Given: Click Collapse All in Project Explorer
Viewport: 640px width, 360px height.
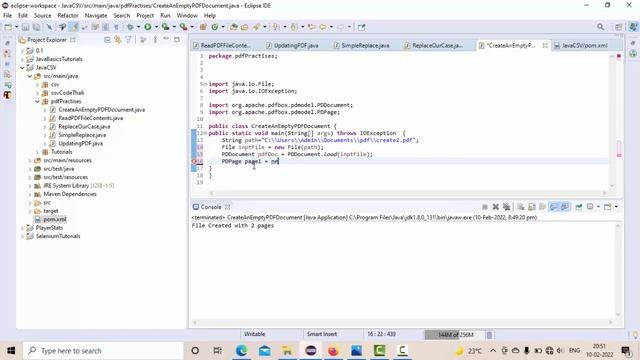Looking at the screenshot, I should point(107,40).
